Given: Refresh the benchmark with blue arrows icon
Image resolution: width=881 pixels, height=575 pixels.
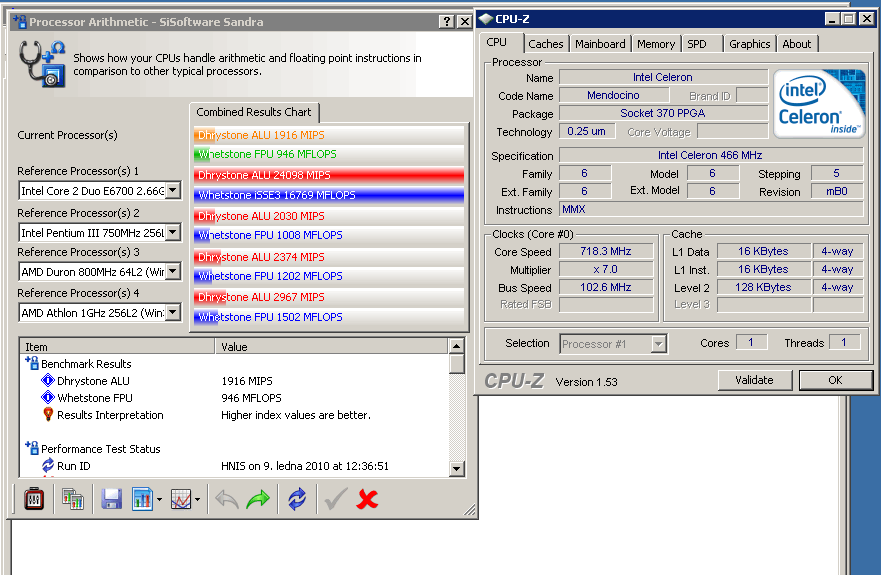Looking at the screenshot, I should [x=297, y=498].
